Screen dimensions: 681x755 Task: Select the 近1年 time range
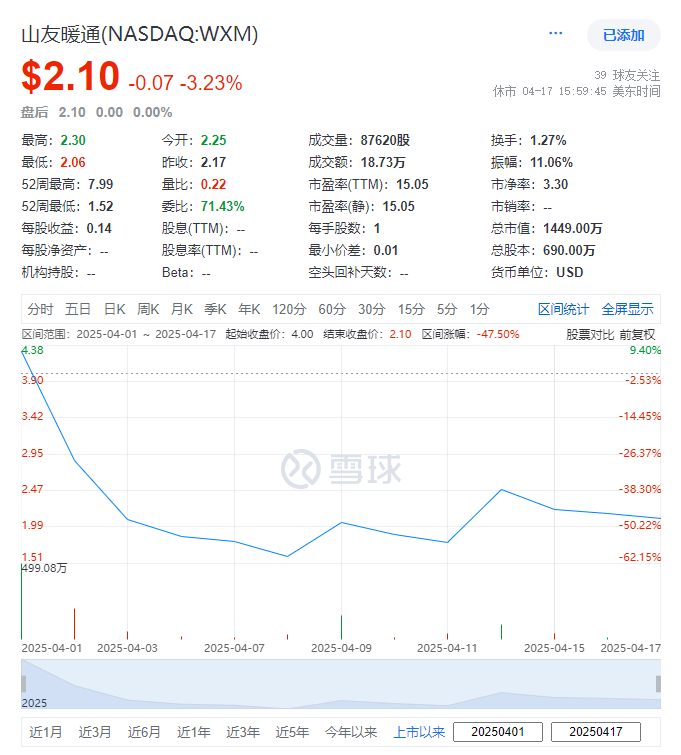(194, 732)
